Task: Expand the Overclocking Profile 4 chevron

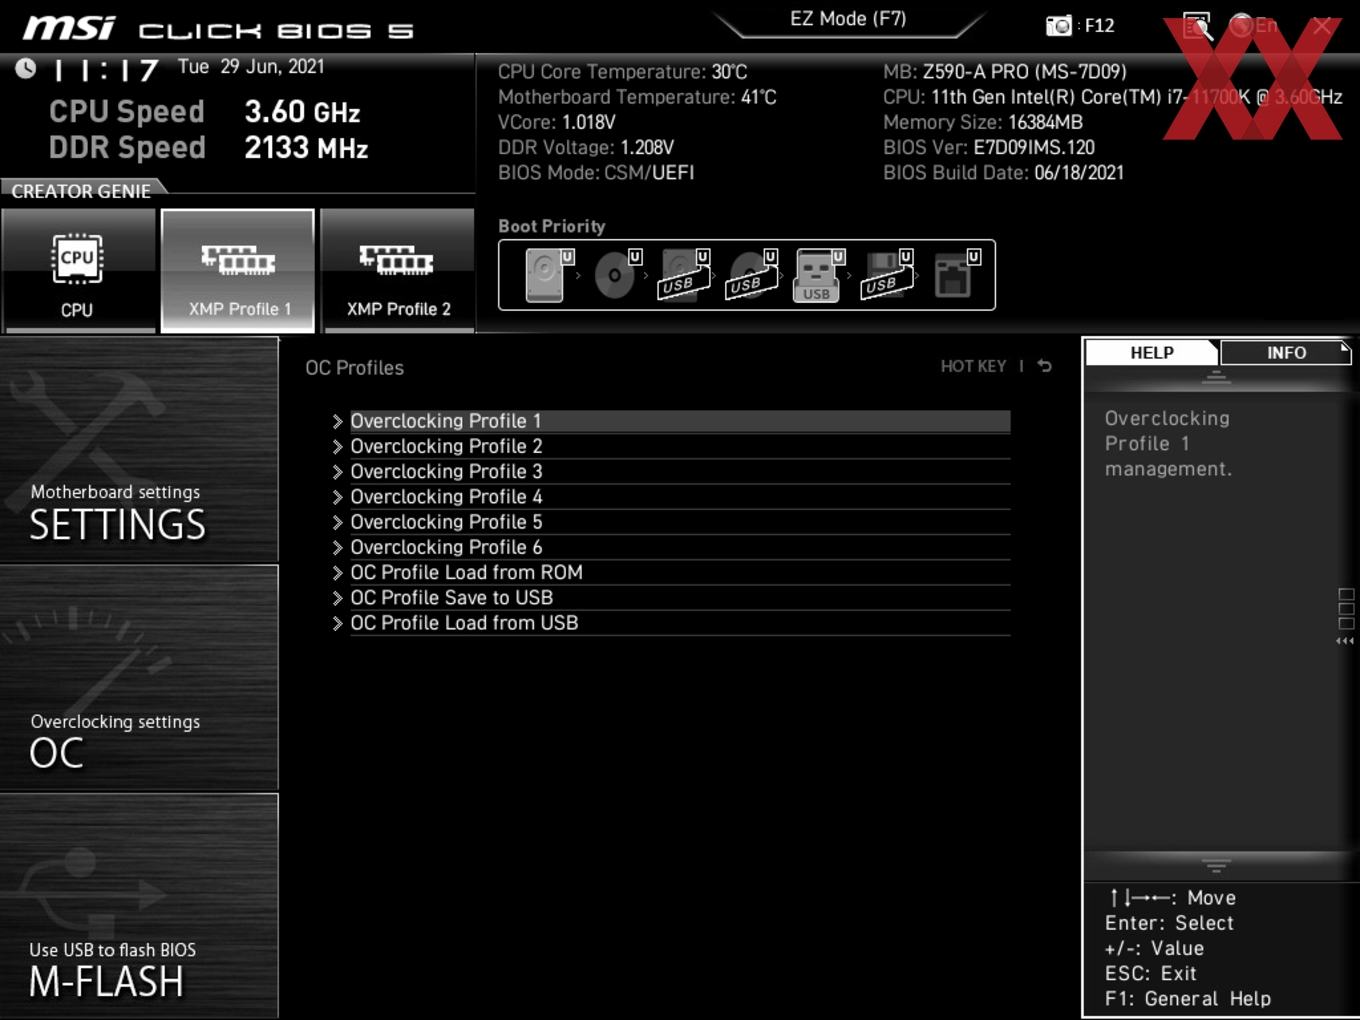Action: pos(338,497)
